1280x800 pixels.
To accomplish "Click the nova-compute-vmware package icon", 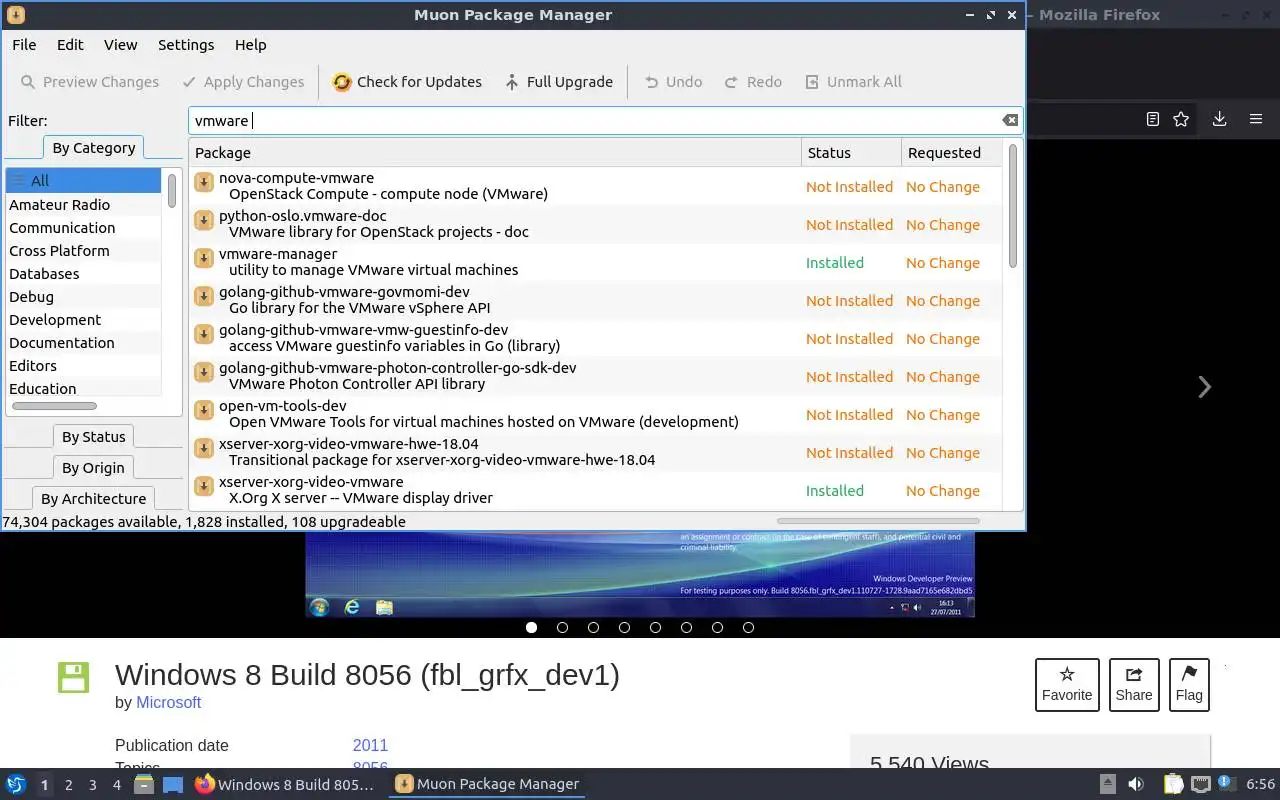I will pyautogui.click(x=204, y=182).
